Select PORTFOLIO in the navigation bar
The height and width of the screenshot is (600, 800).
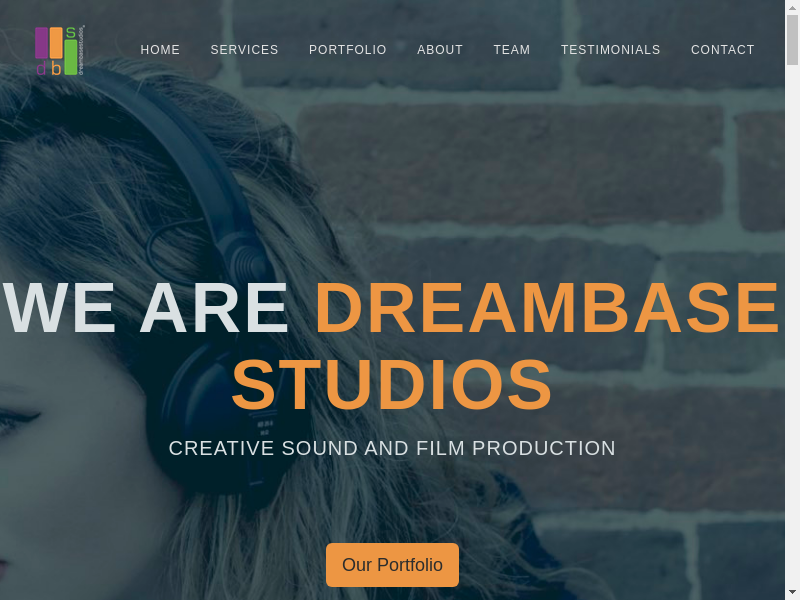347,49
